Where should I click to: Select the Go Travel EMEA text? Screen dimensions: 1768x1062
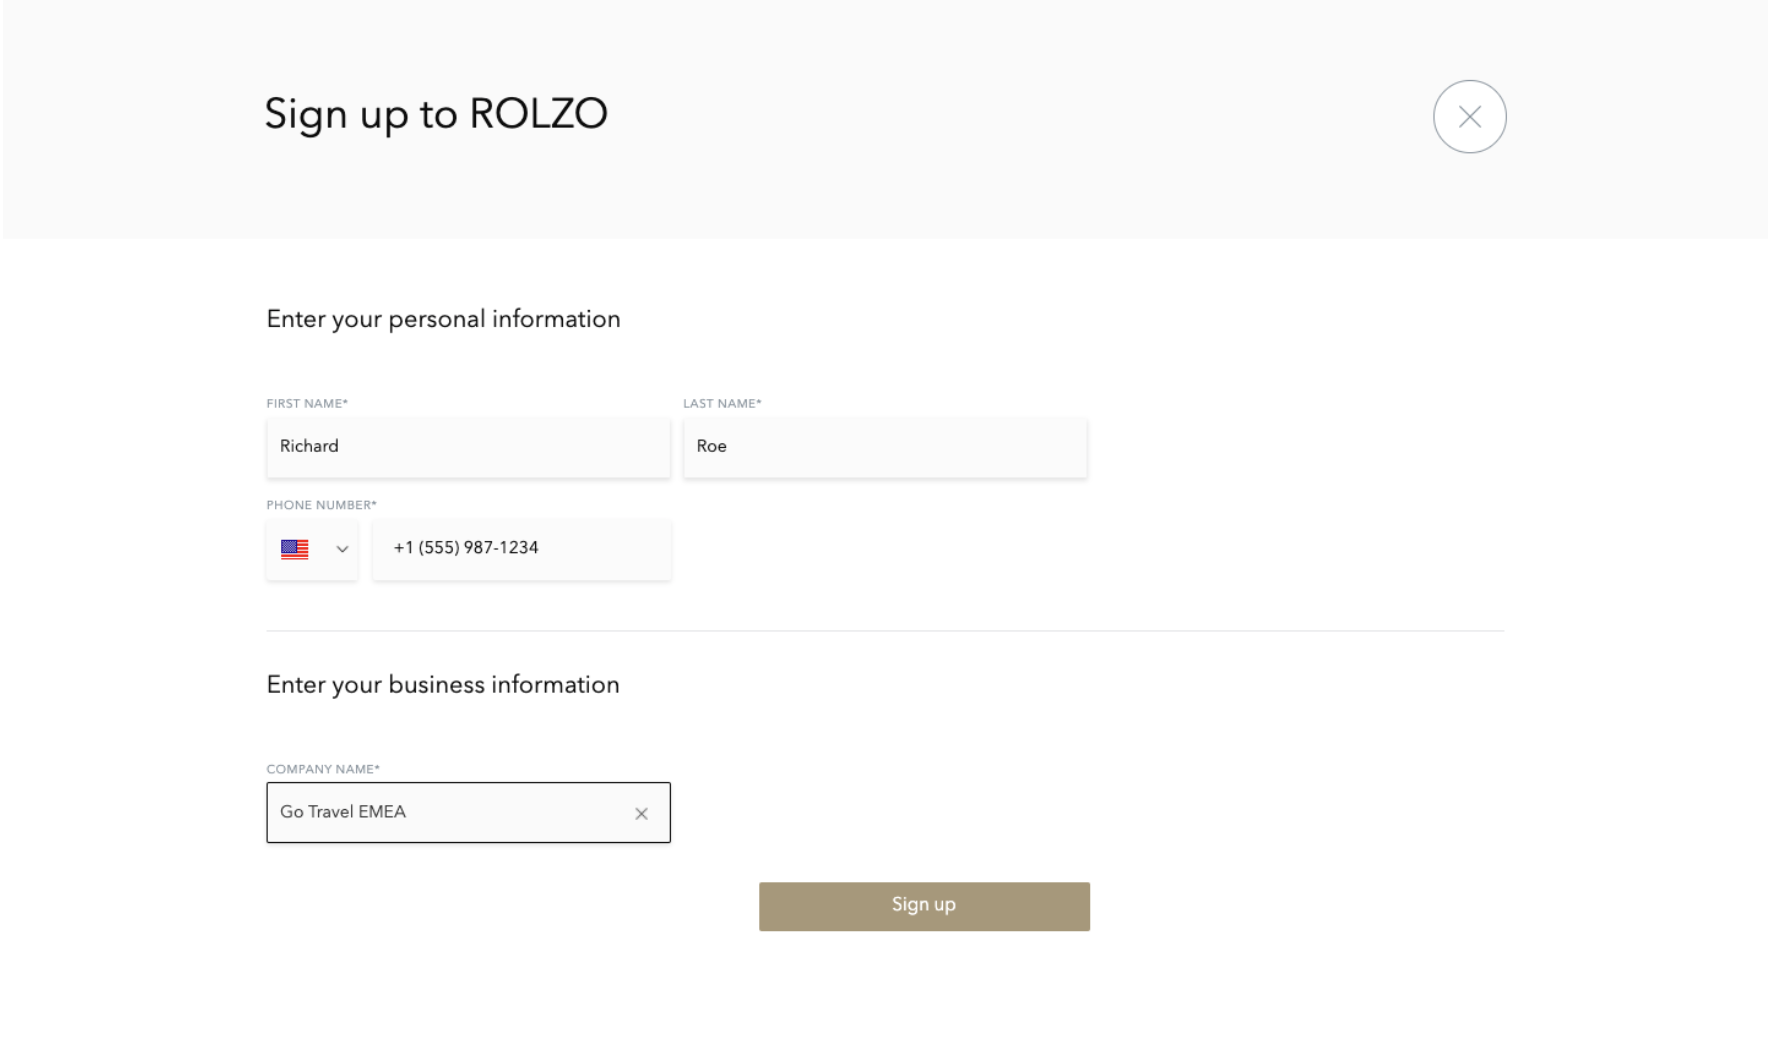pos(342,812)
